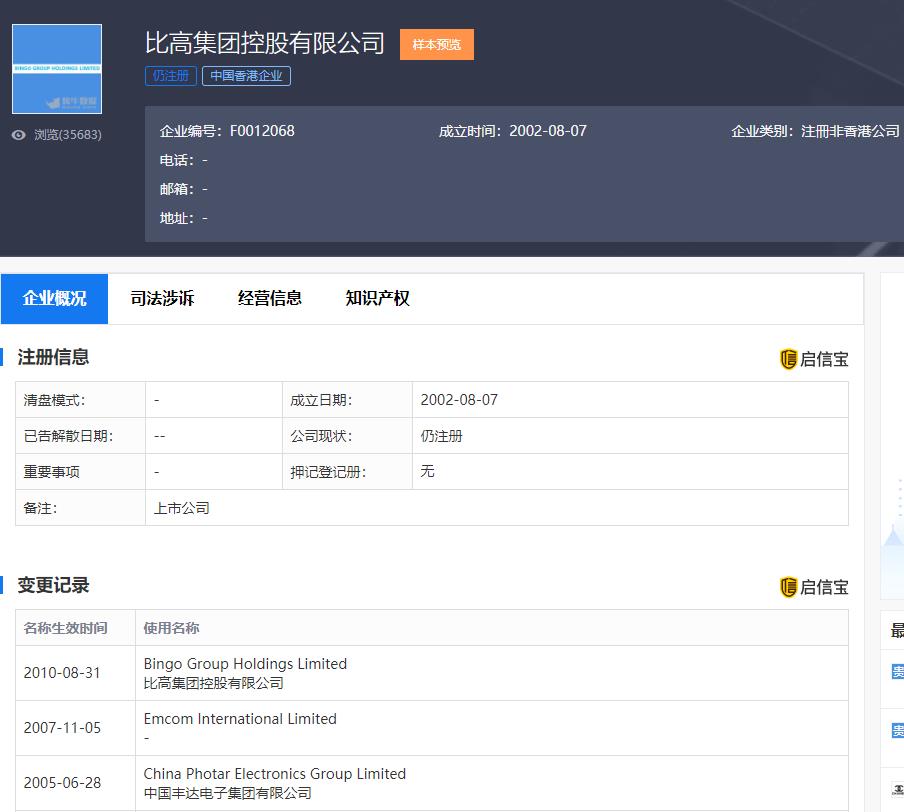Switch to the 经营信息 tab
The width and height of the screenshot is (904, 812).
click(x=270, y=299)
